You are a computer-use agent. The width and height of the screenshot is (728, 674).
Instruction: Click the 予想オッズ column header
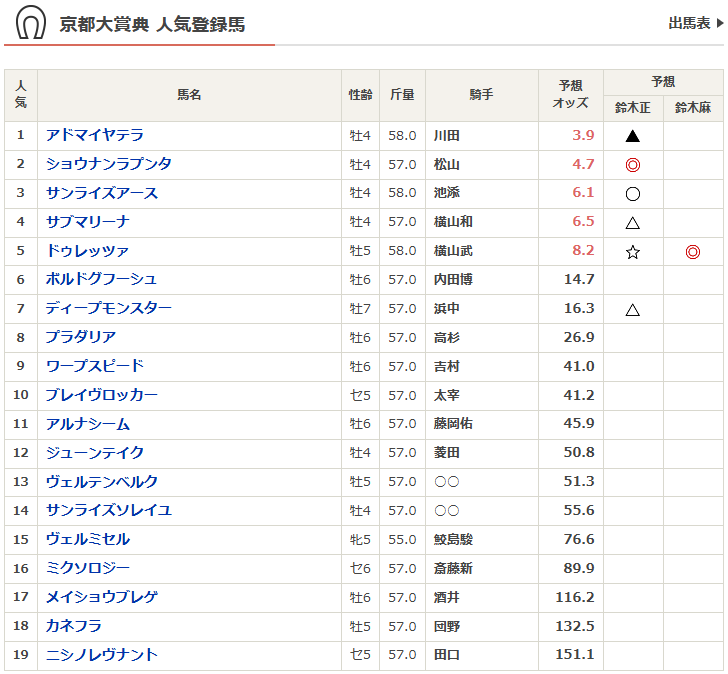click(571, 95)
